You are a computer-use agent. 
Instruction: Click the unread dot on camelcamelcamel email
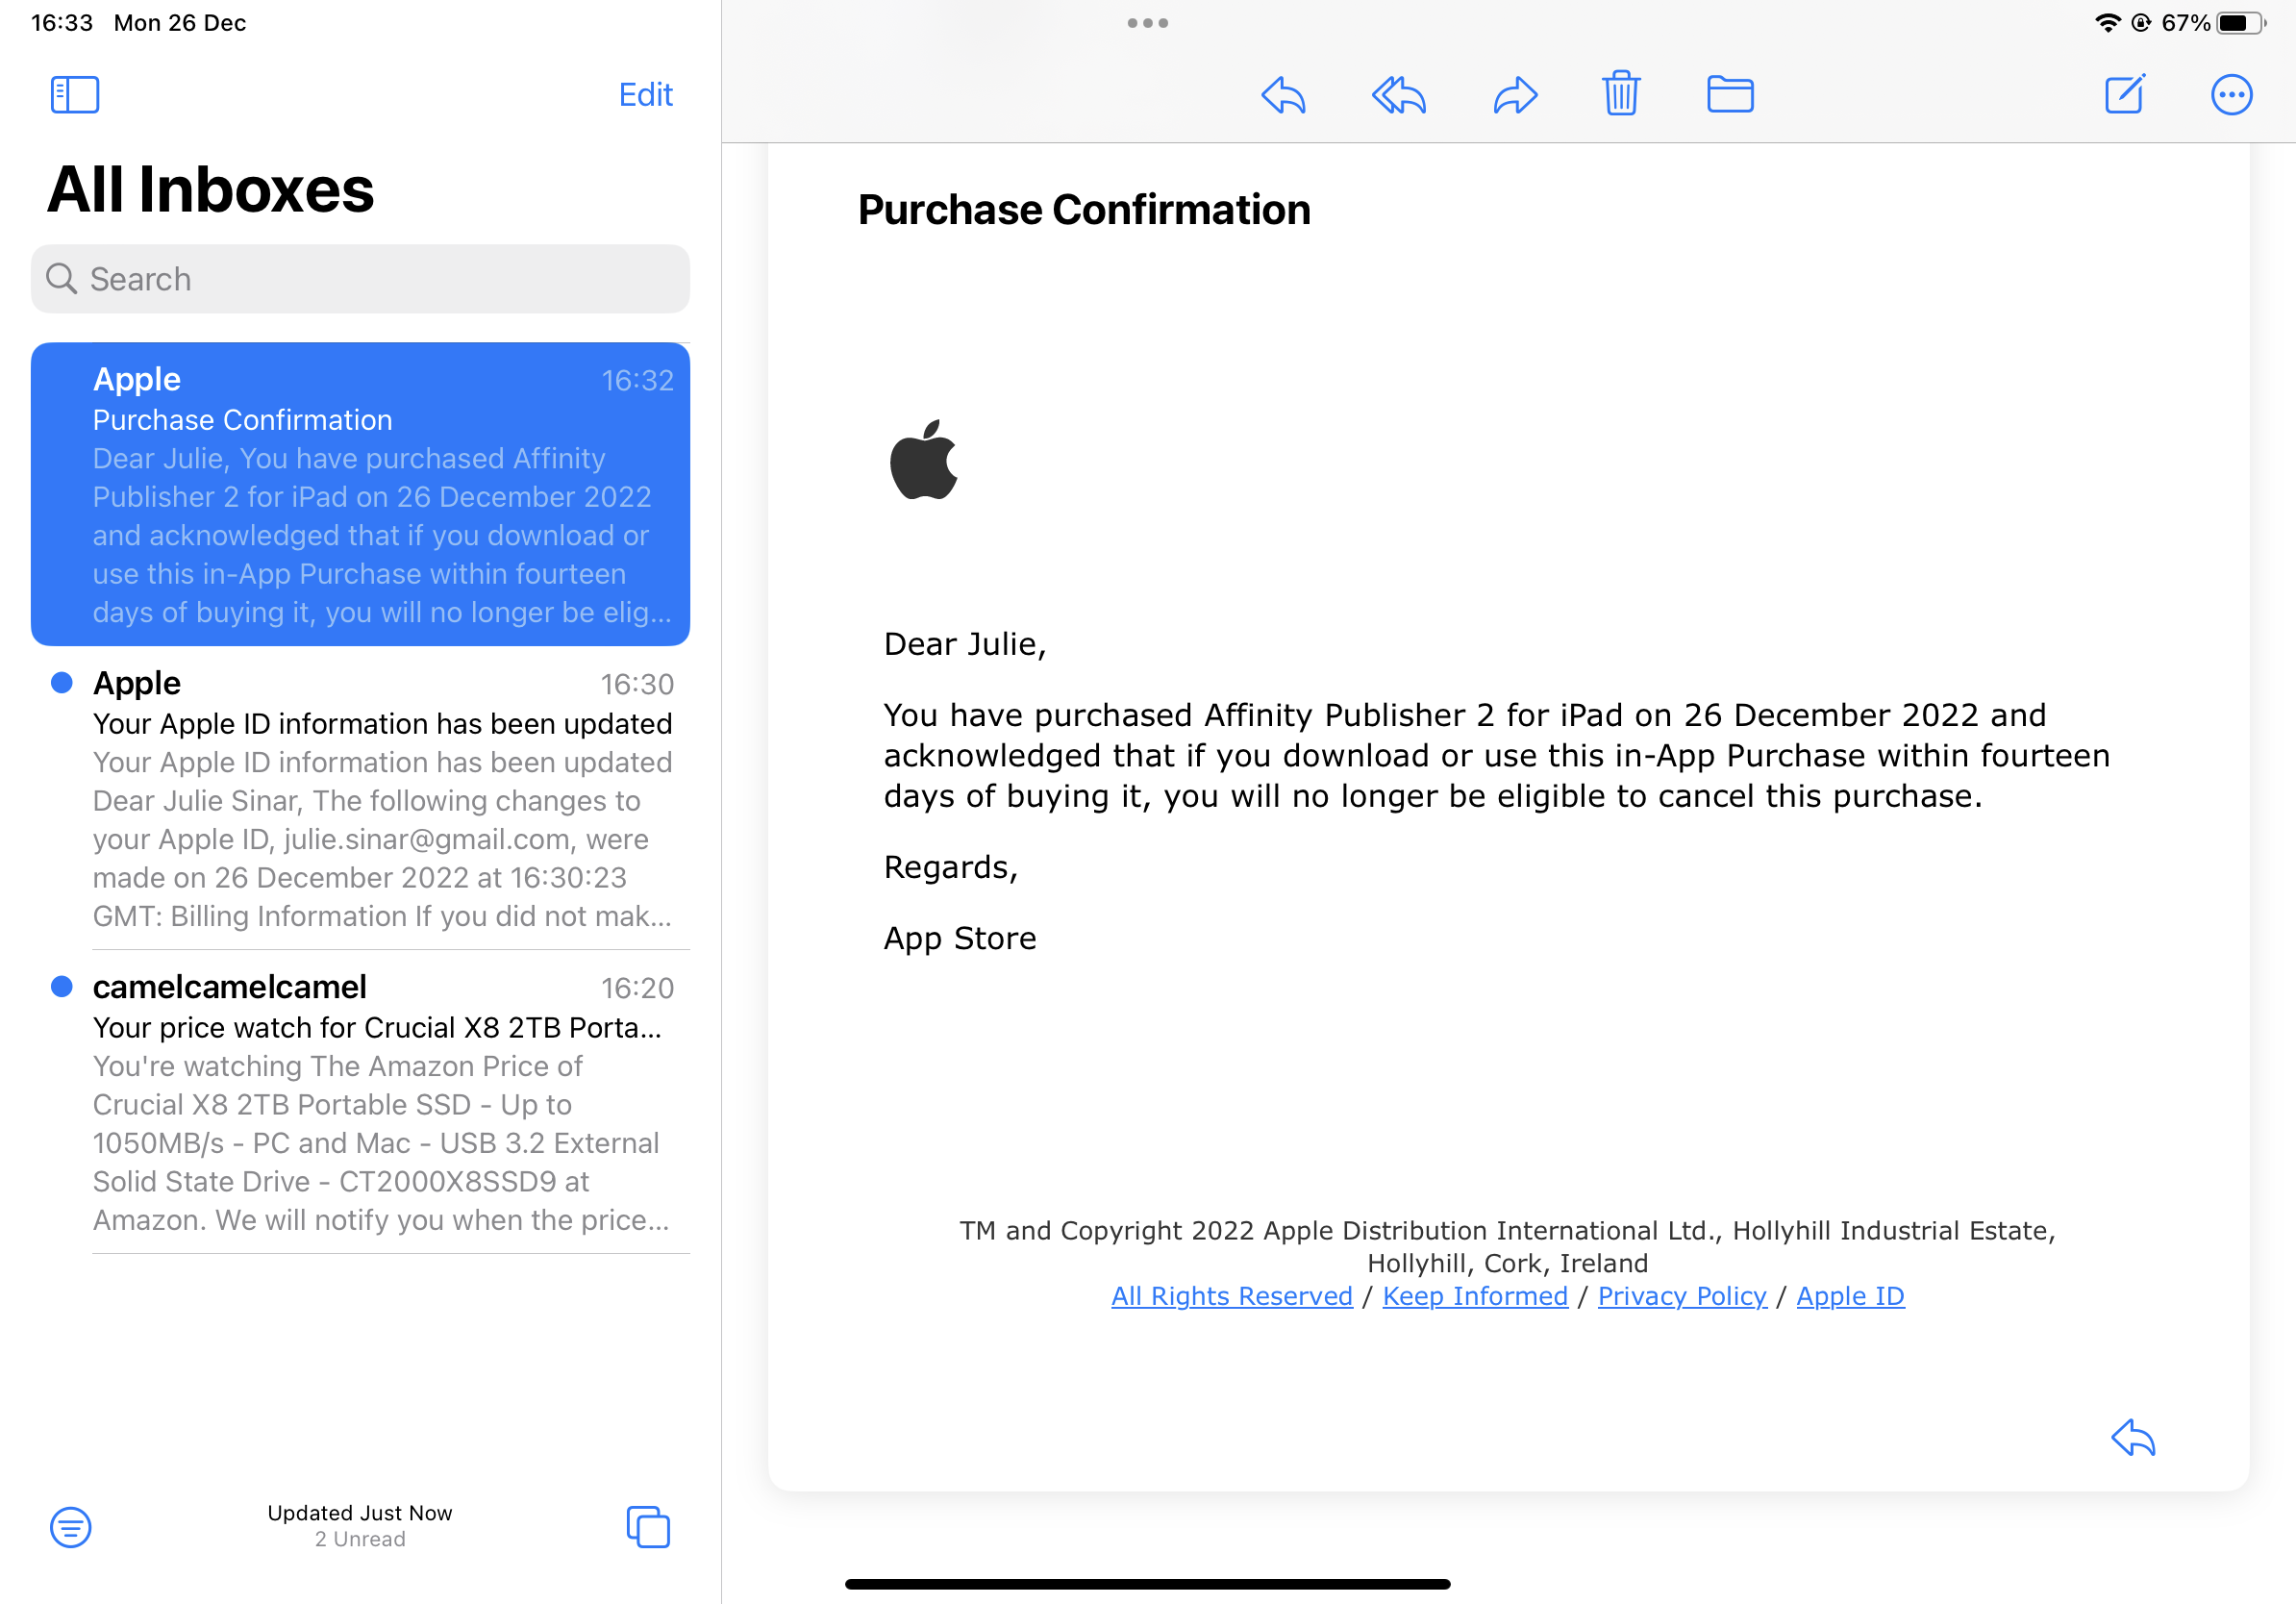[62, 987]
